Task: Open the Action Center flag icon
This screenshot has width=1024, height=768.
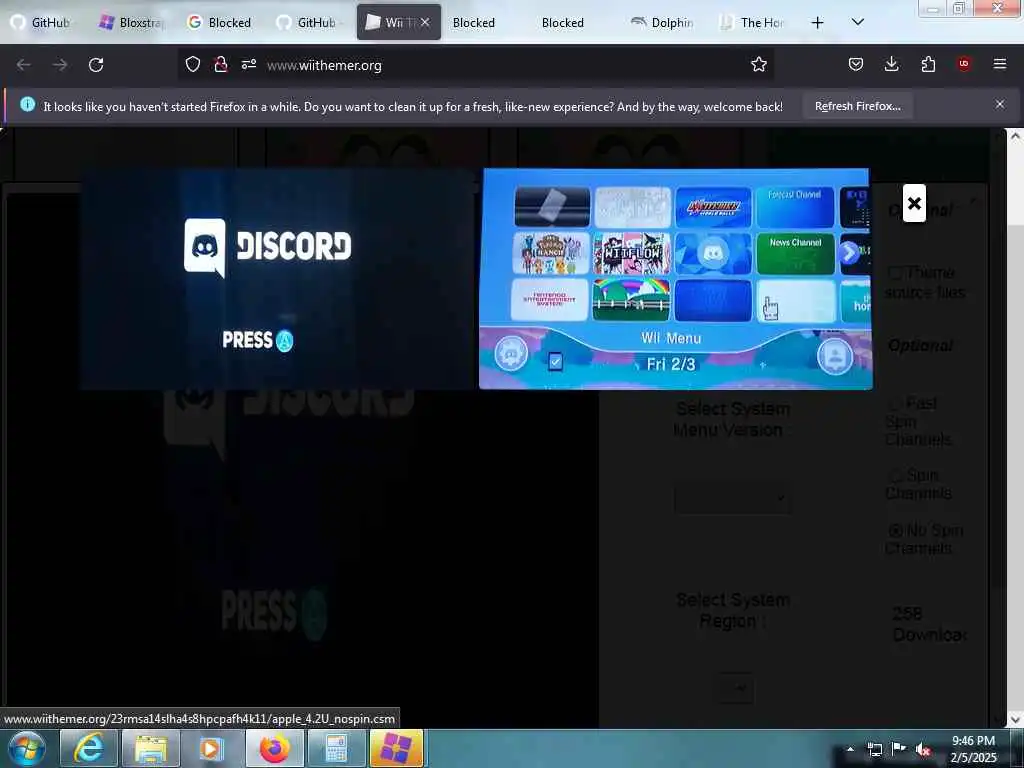Action: pos(899,749)
